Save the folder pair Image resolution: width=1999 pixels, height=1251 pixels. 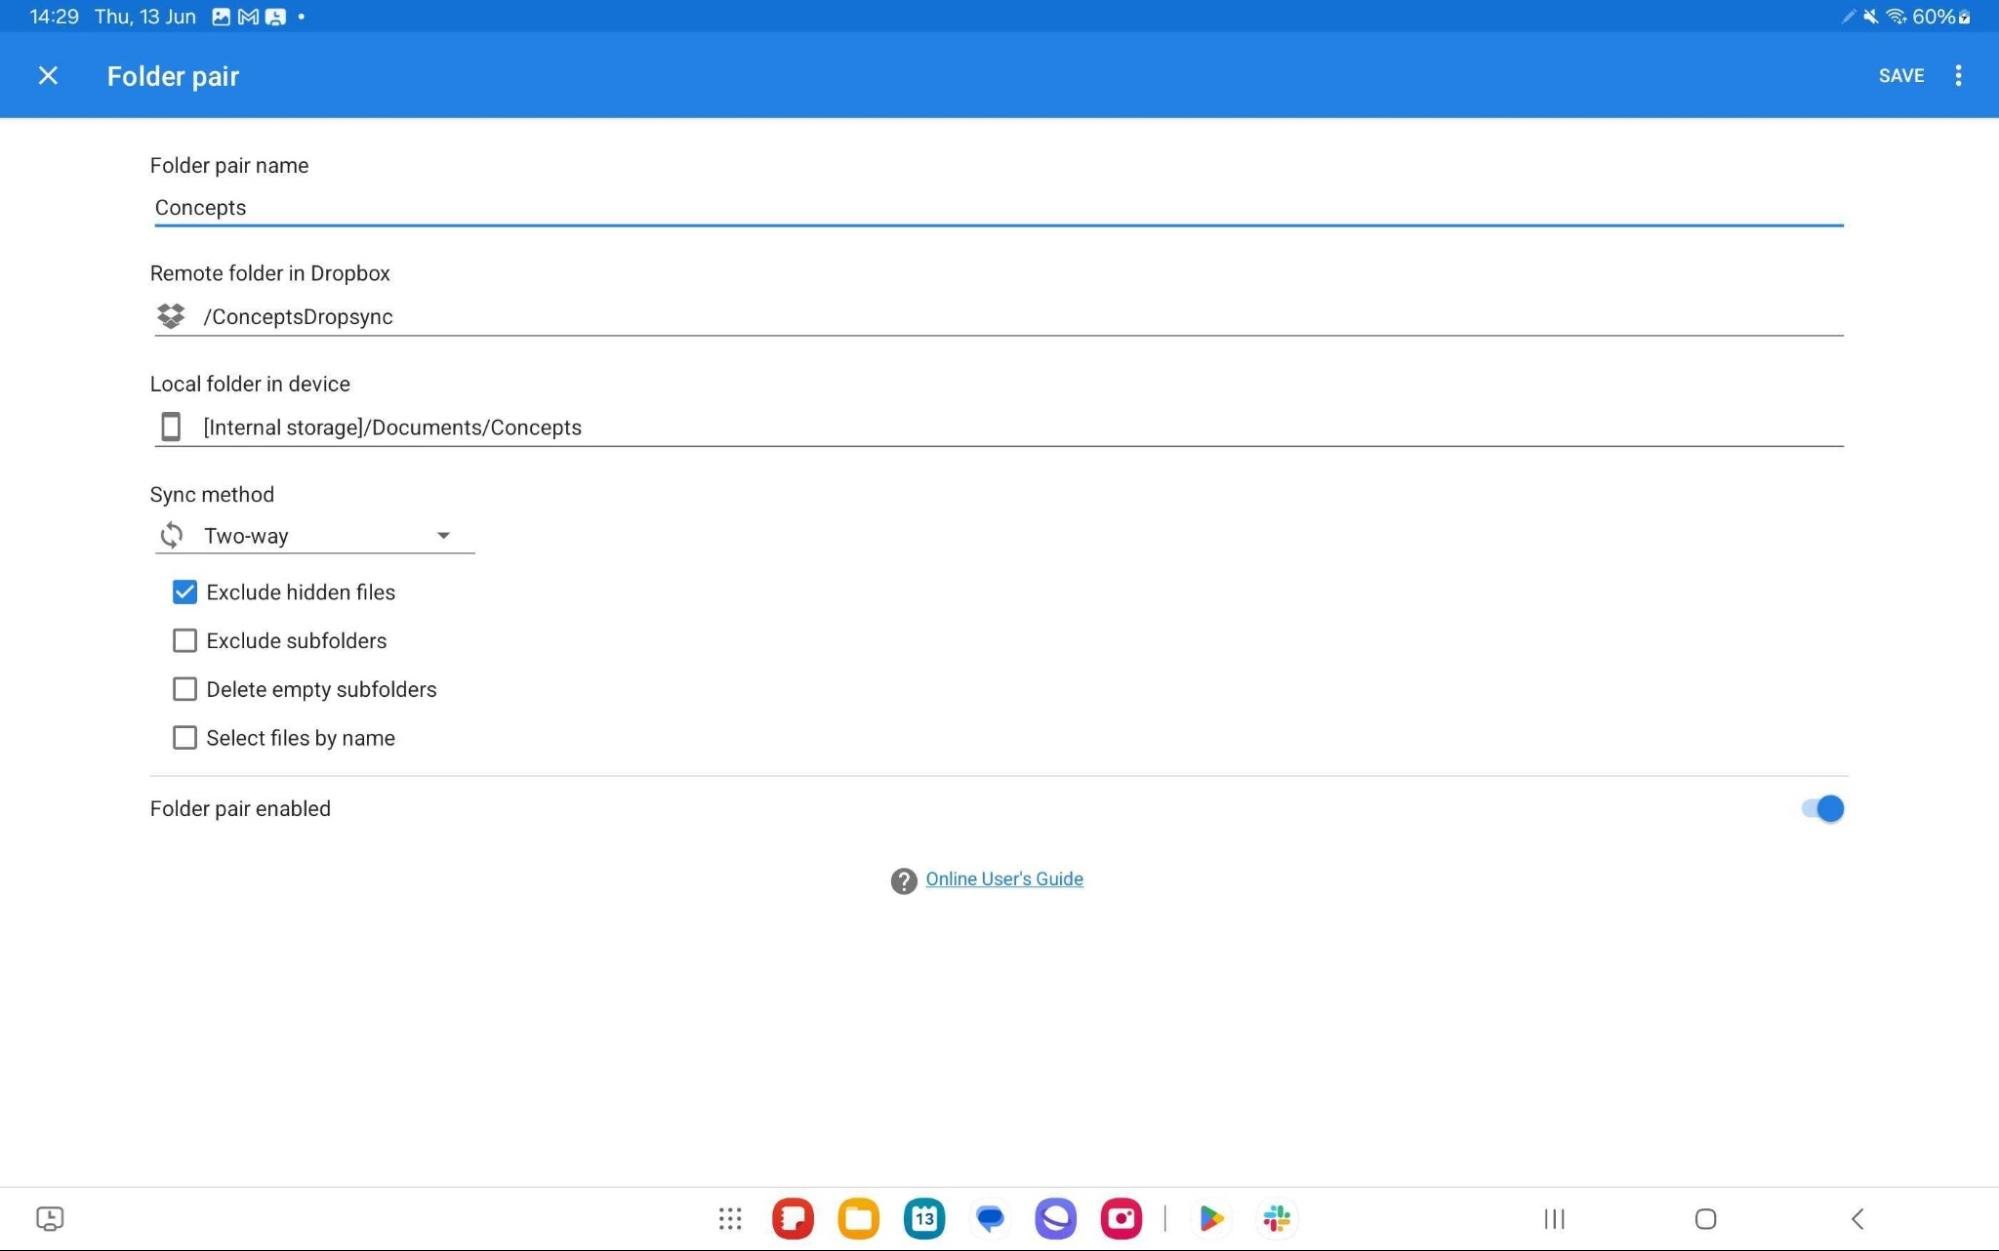click(x=1901, y=76)
